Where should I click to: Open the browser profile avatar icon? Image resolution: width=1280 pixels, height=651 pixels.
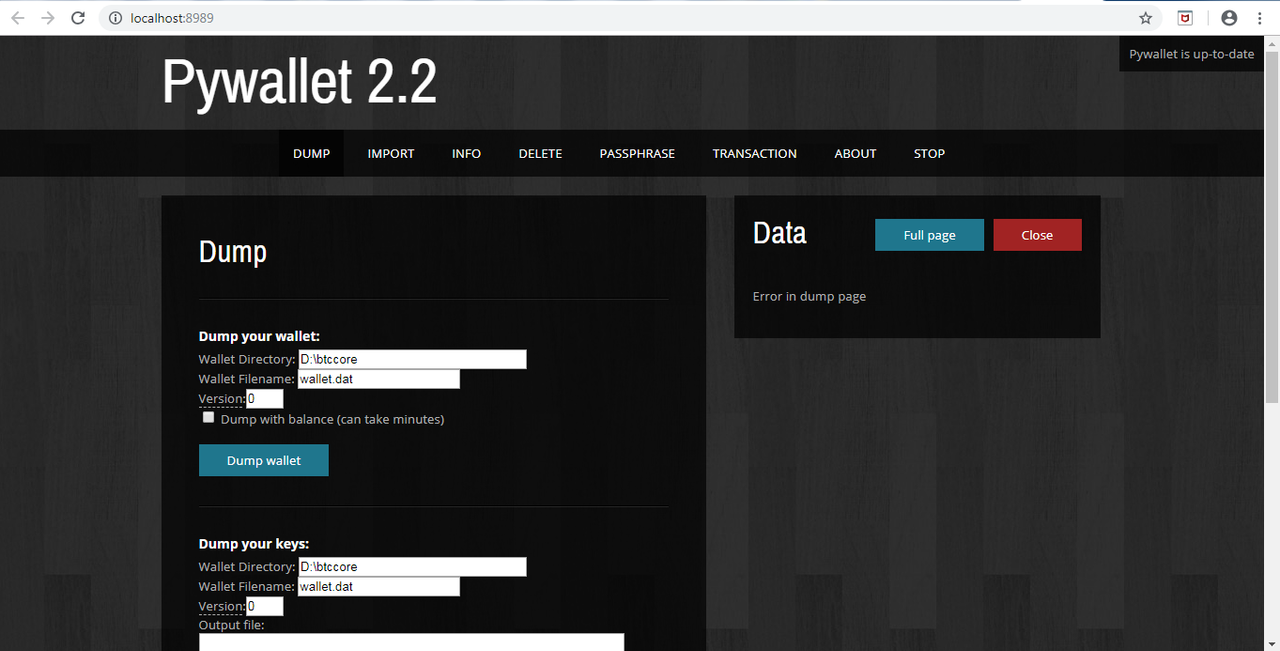(x=1229, y=18)
